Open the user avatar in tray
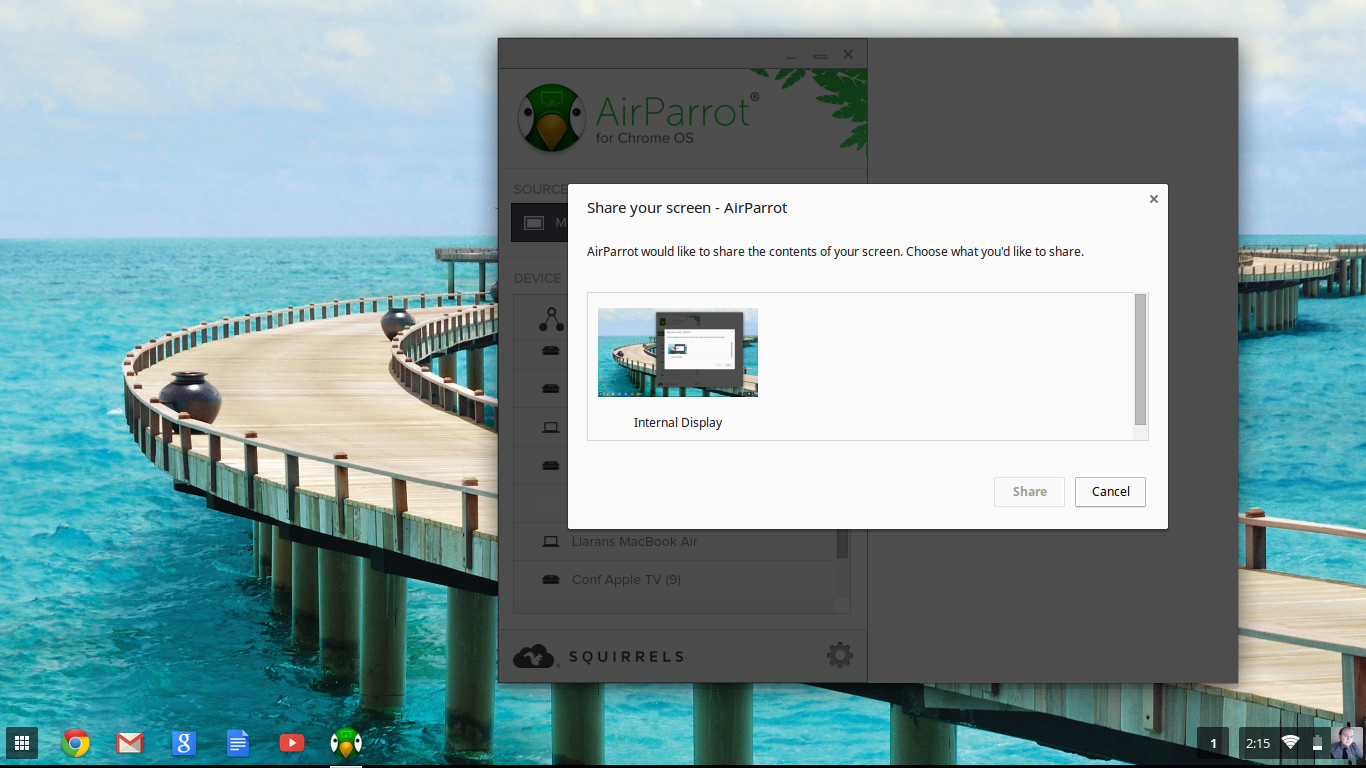This screenshot has width=1366, height=768. tap(1346, 743)
